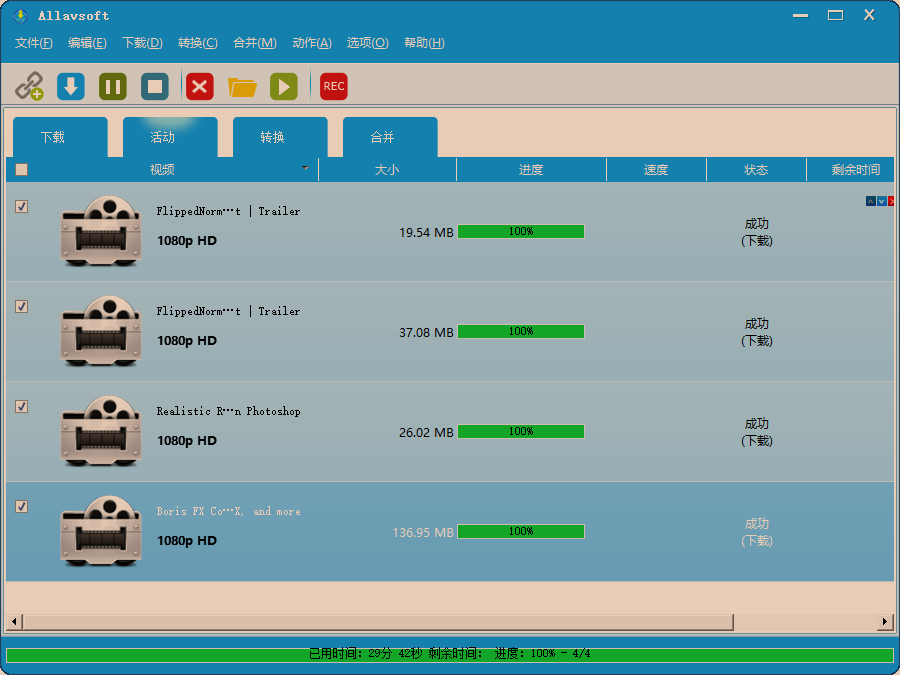The height and width of the screenshot is (675, 900).
Task: Select the 'Boris FX Co…X, and more' title
Action: click(228, 511)
